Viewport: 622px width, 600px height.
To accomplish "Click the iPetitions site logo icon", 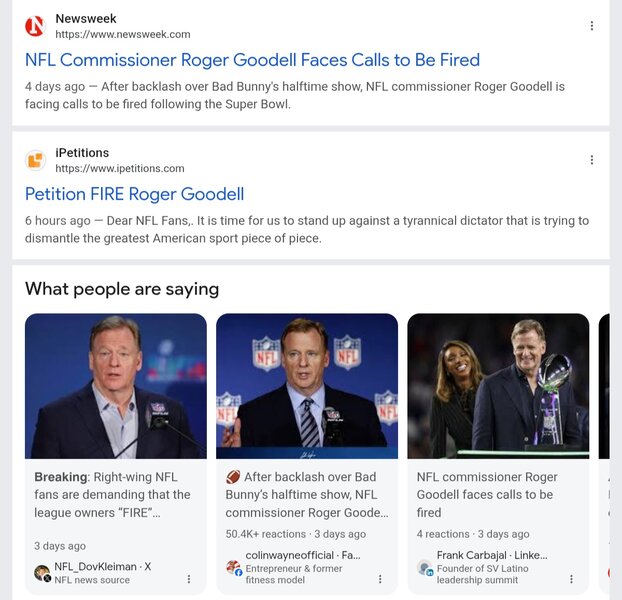I will point(35,160).
